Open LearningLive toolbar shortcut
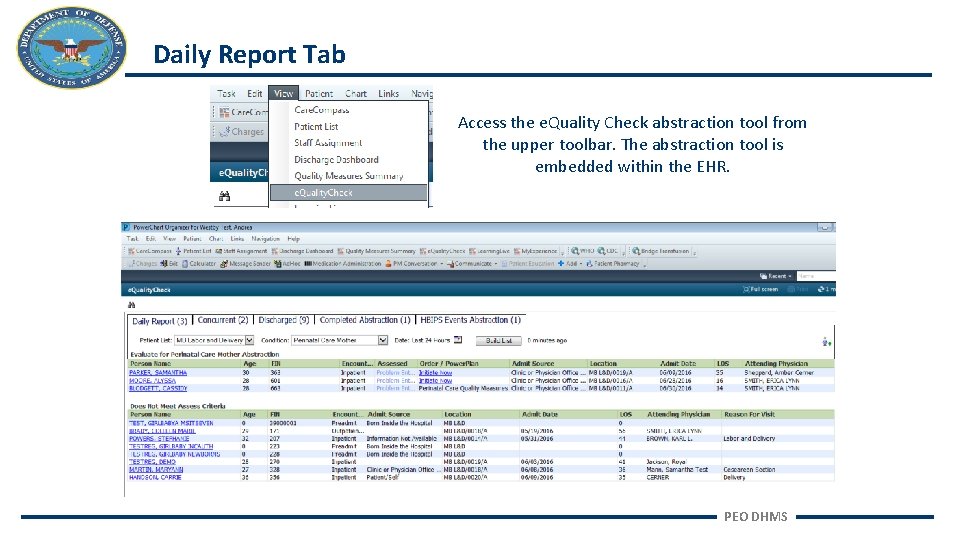Image resolution: width=960 pixels, height=540 pixels. click(x=489, y=251)
